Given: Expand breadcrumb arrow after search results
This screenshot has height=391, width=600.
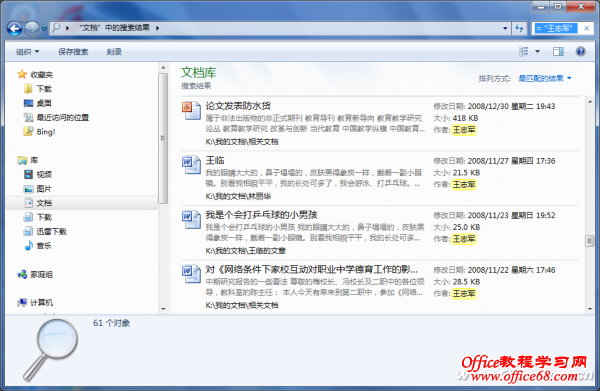Looking at the screenshot, I should [x=157, y=28].
